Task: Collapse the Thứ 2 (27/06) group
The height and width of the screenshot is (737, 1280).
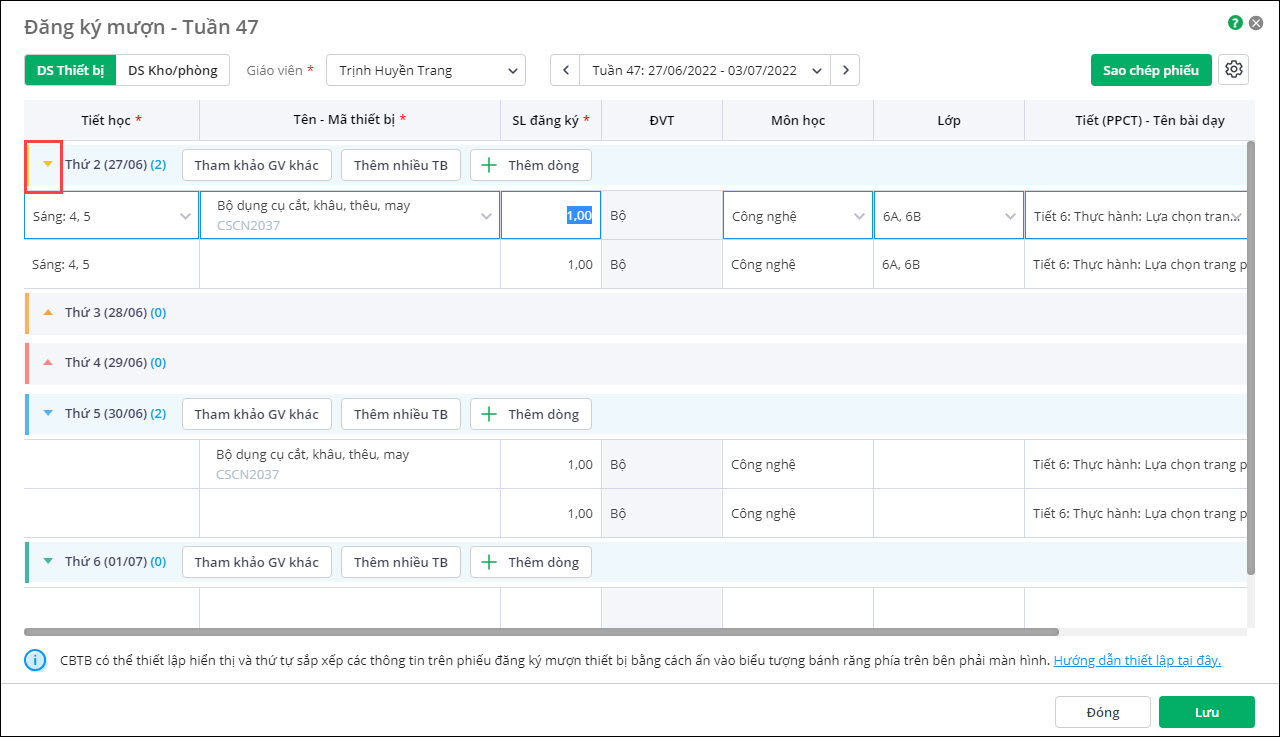Action: point(47,164)
